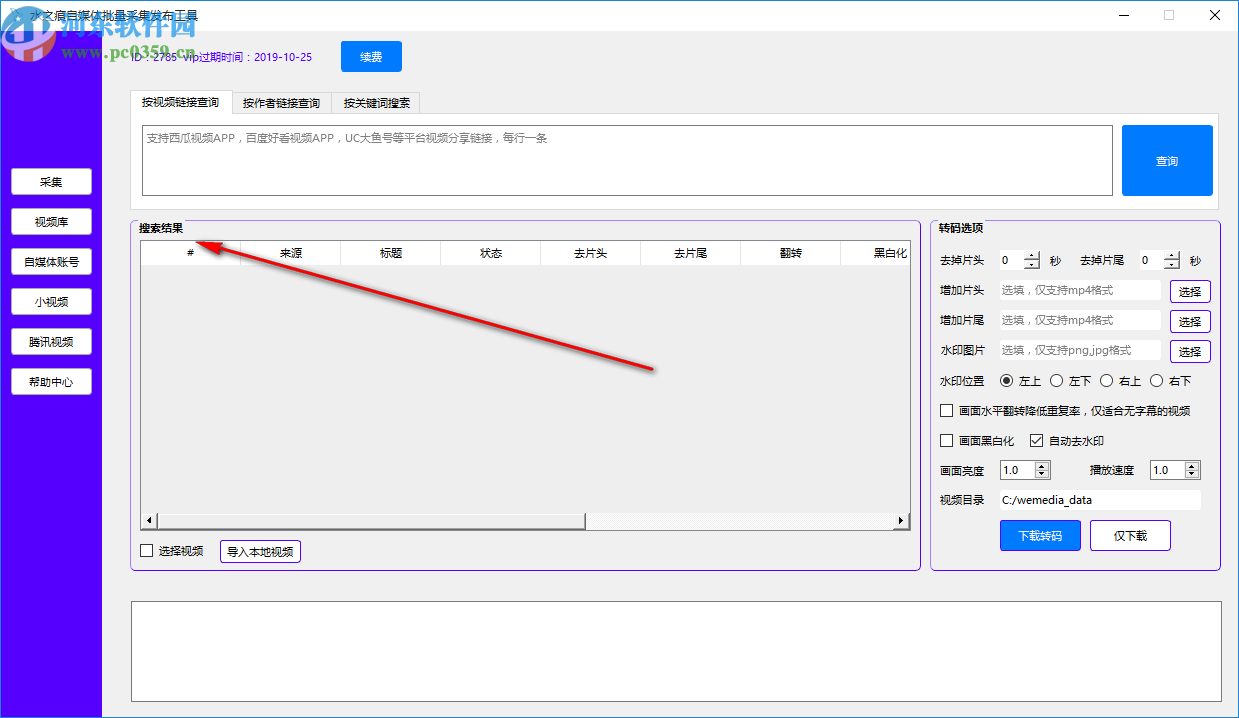Click the 状态 column header
The height and width of the screenshot is (718, 1239).
click(491, 253)
